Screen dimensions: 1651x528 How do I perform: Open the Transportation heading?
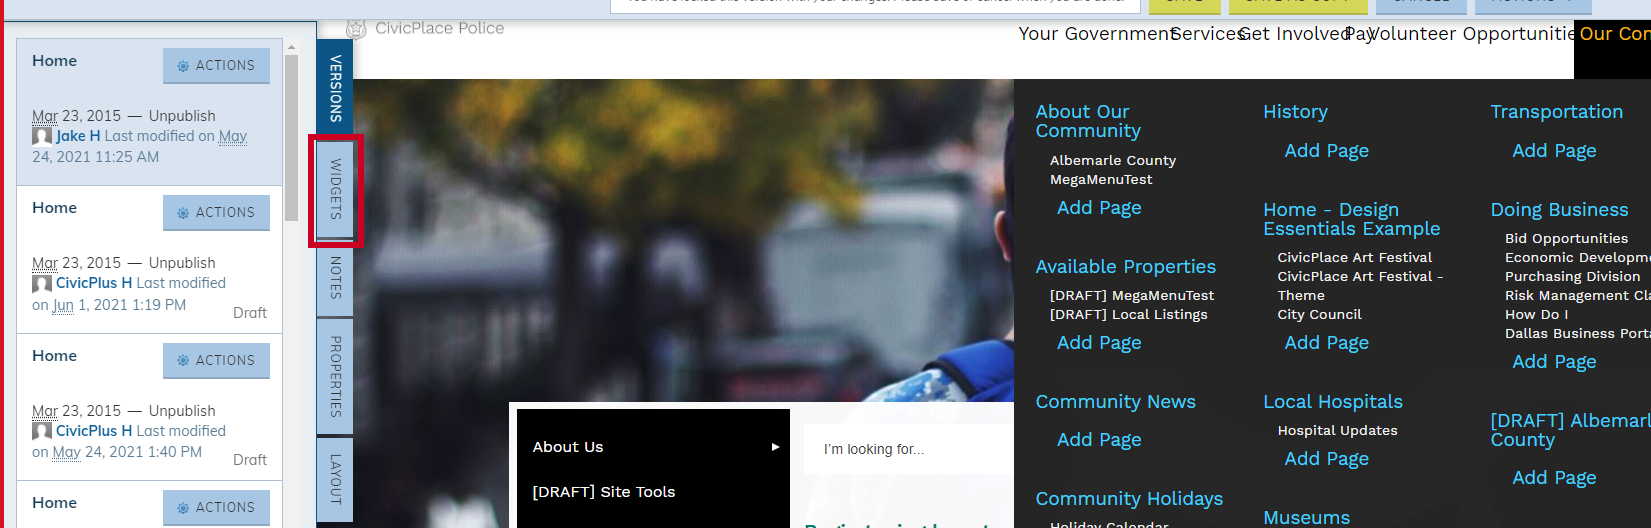(x=1557, y=112)
